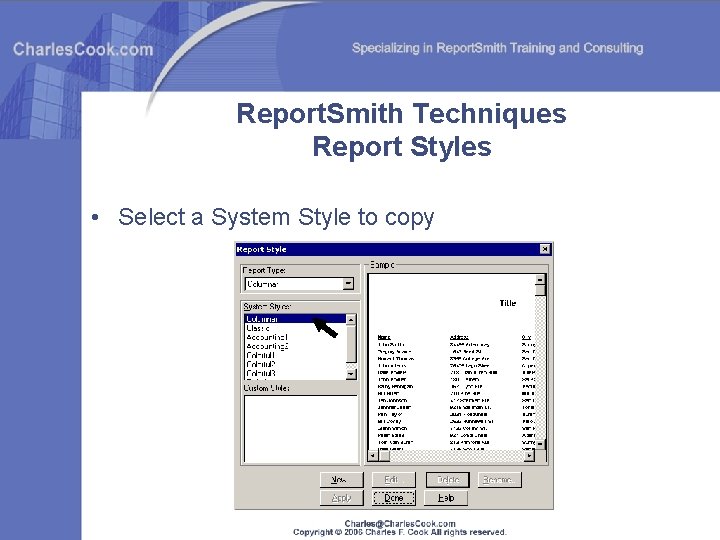Click the Apply button
Screen dimensions: 720x540
[x=341, y=498]
